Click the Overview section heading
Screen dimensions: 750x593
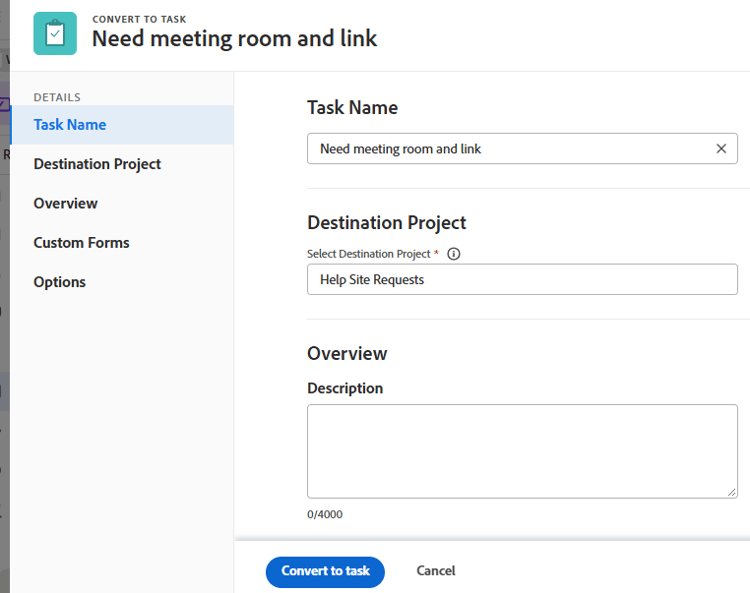pos(347,353)
